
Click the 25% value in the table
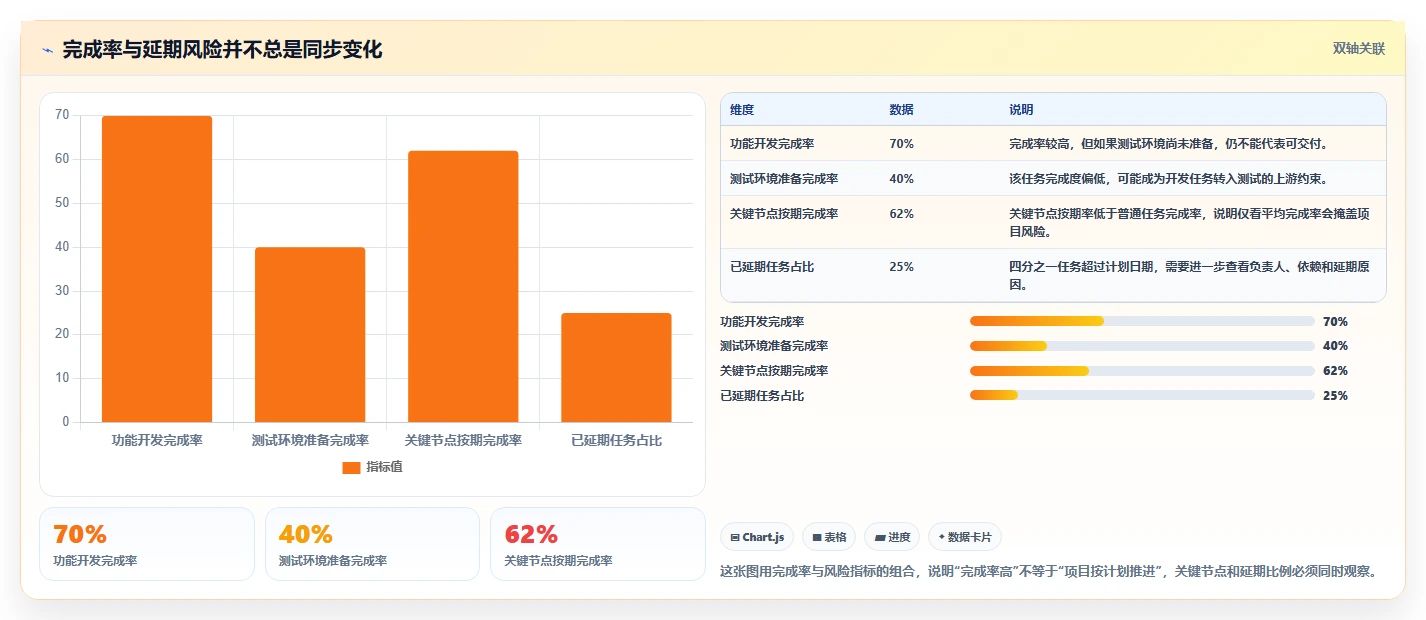click(901, 267)
